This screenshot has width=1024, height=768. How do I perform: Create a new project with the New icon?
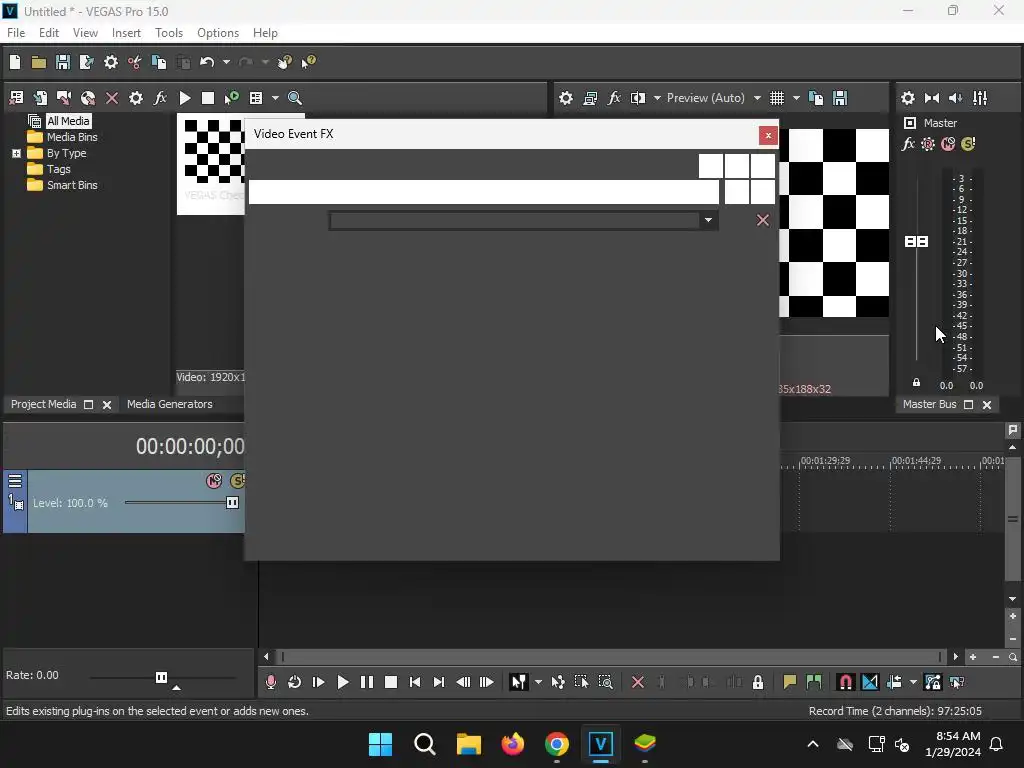coord(15,62)
